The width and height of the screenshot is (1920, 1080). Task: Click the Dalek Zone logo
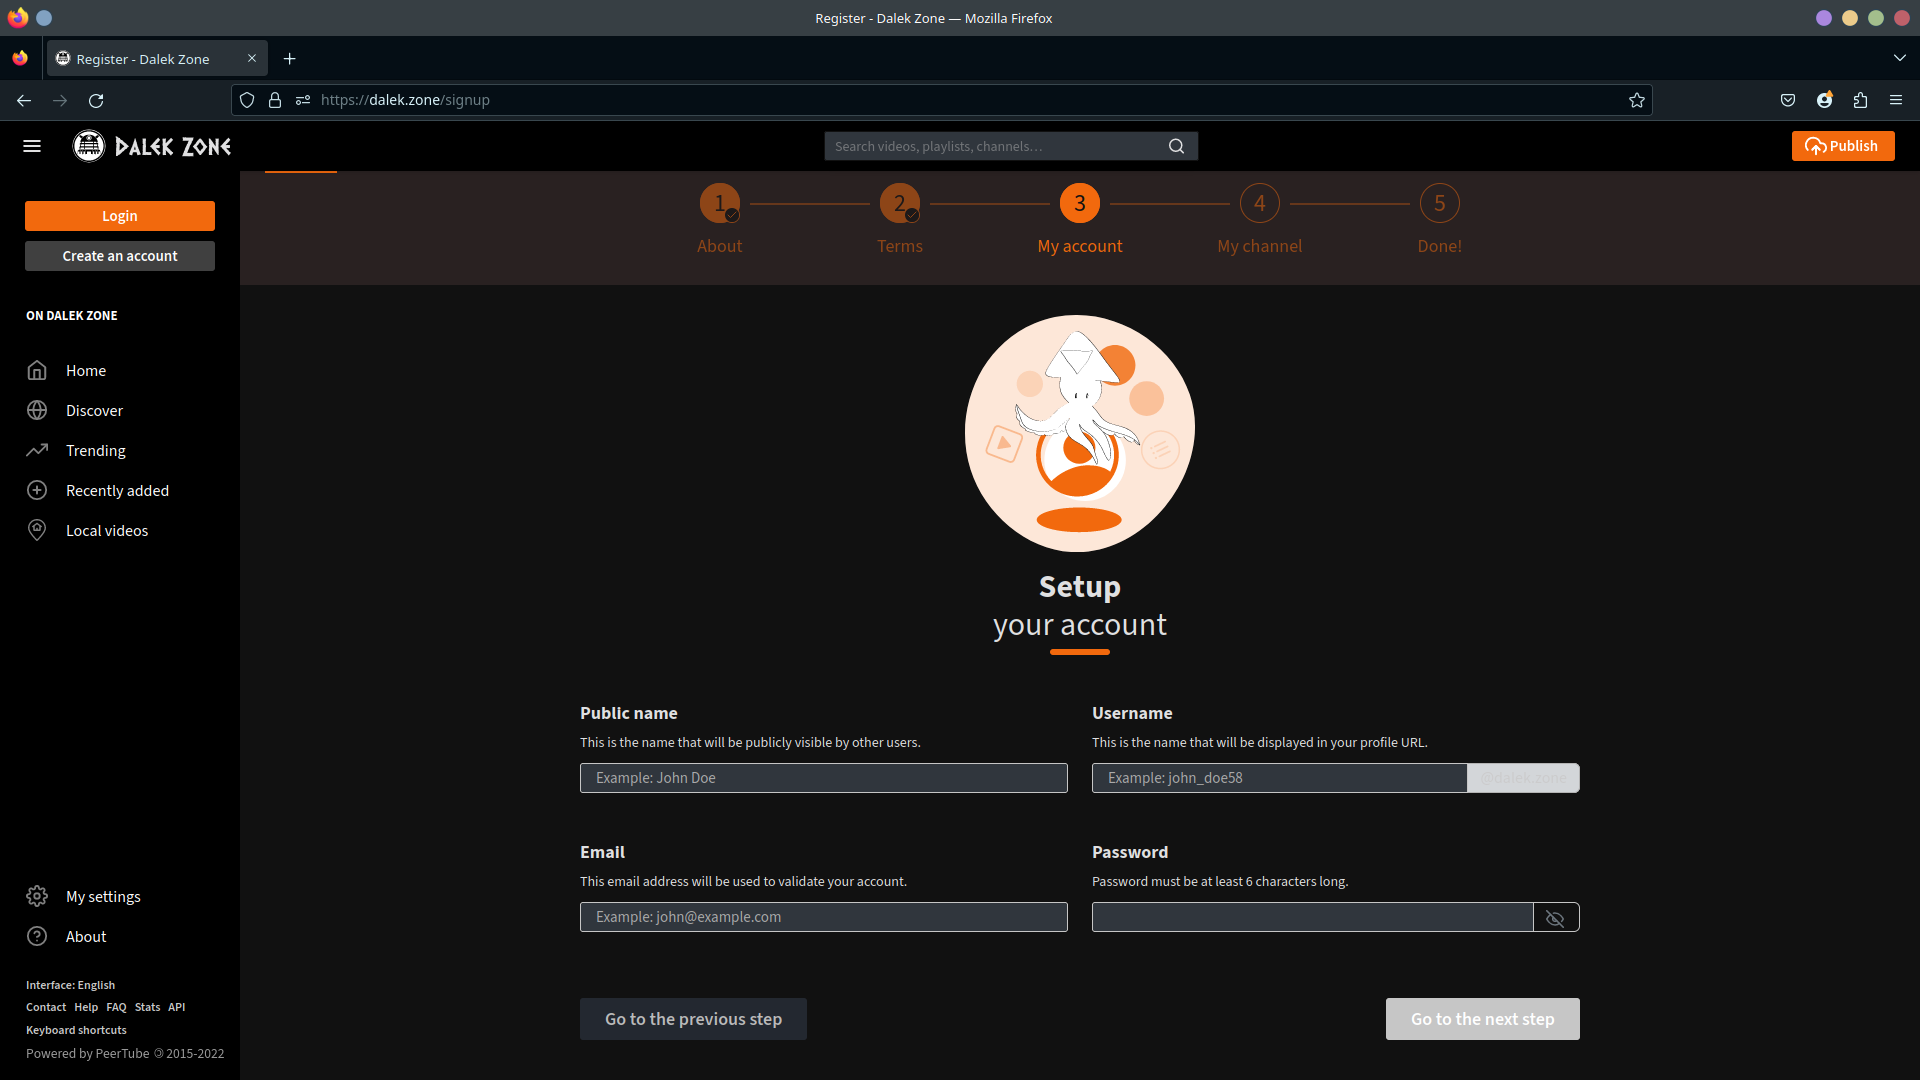[x=150, y=145]
